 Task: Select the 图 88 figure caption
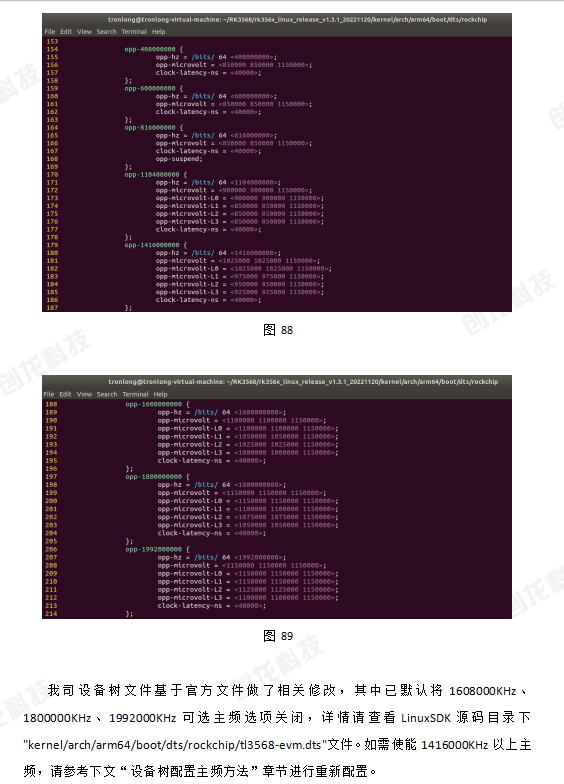278,330
